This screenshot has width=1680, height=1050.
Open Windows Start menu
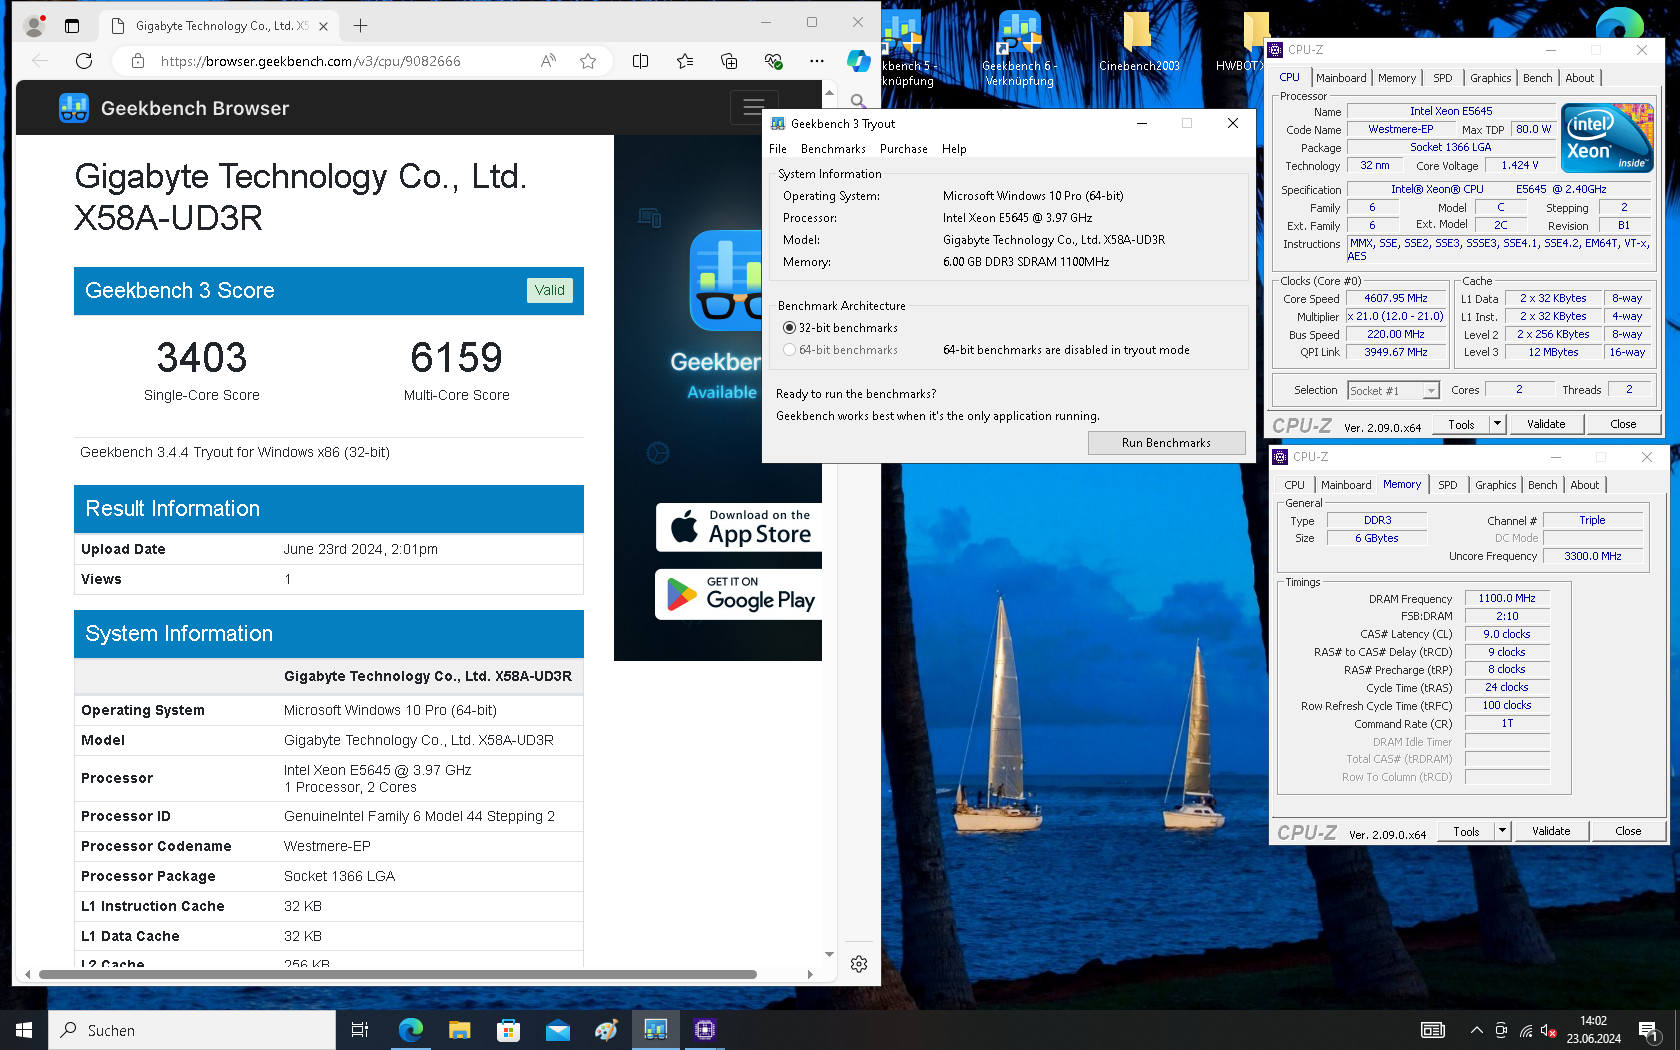tap(24, 1030)
